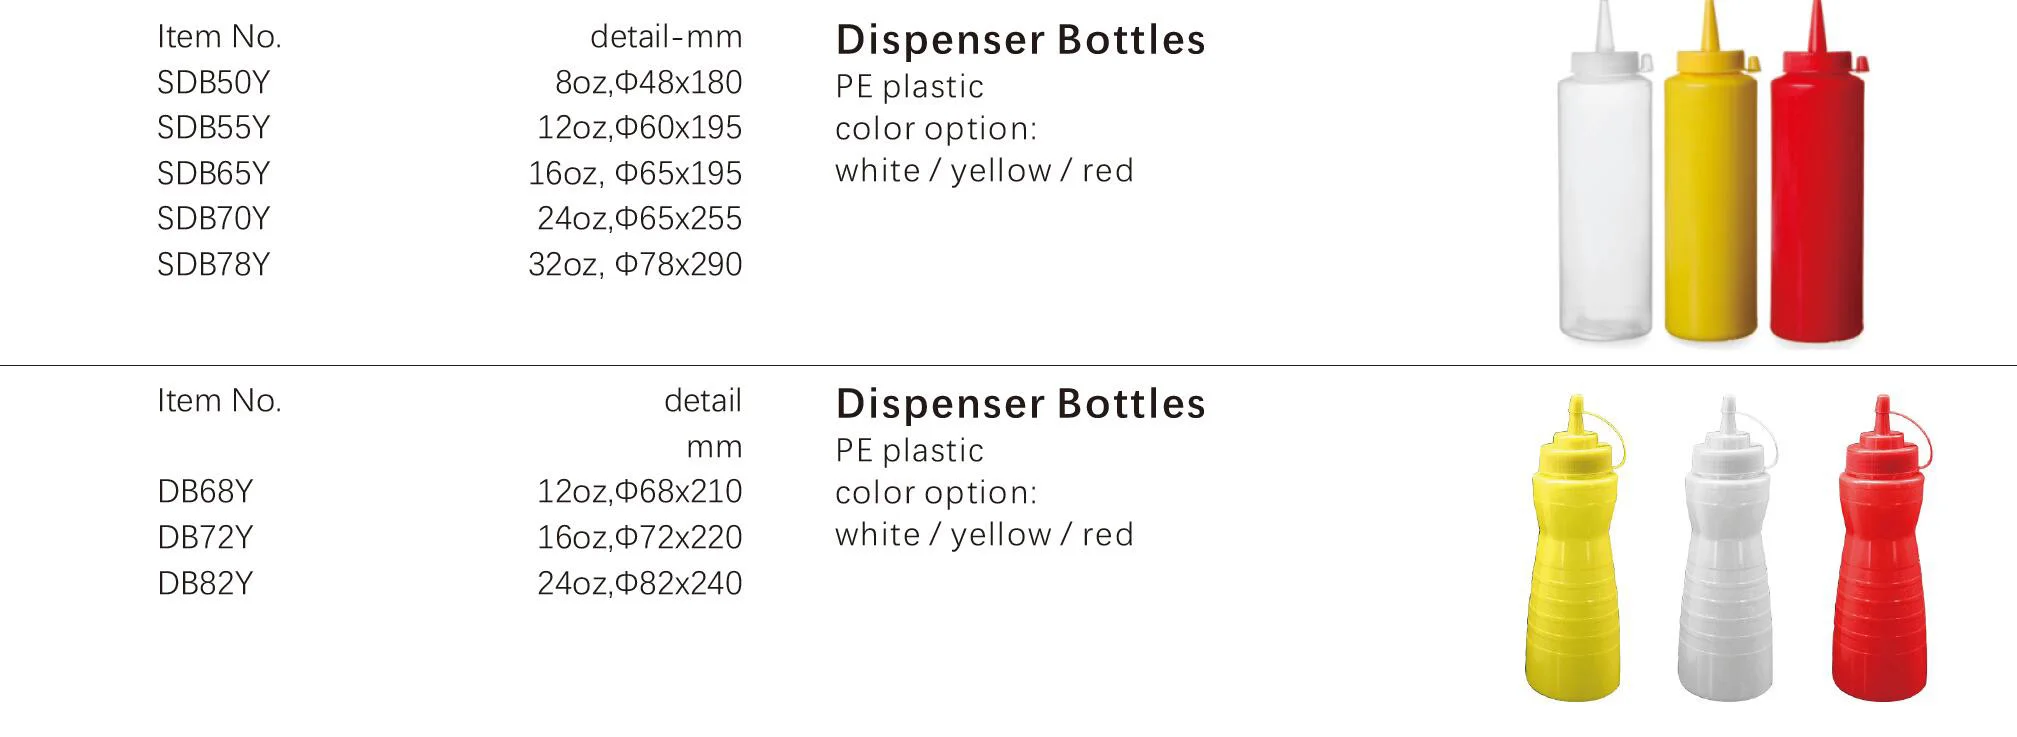Select item number DB68Y

coord(205,491)
